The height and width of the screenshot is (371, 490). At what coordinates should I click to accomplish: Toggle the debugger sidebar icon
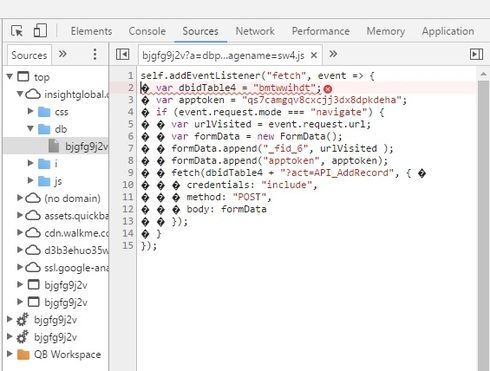(476, 54)
